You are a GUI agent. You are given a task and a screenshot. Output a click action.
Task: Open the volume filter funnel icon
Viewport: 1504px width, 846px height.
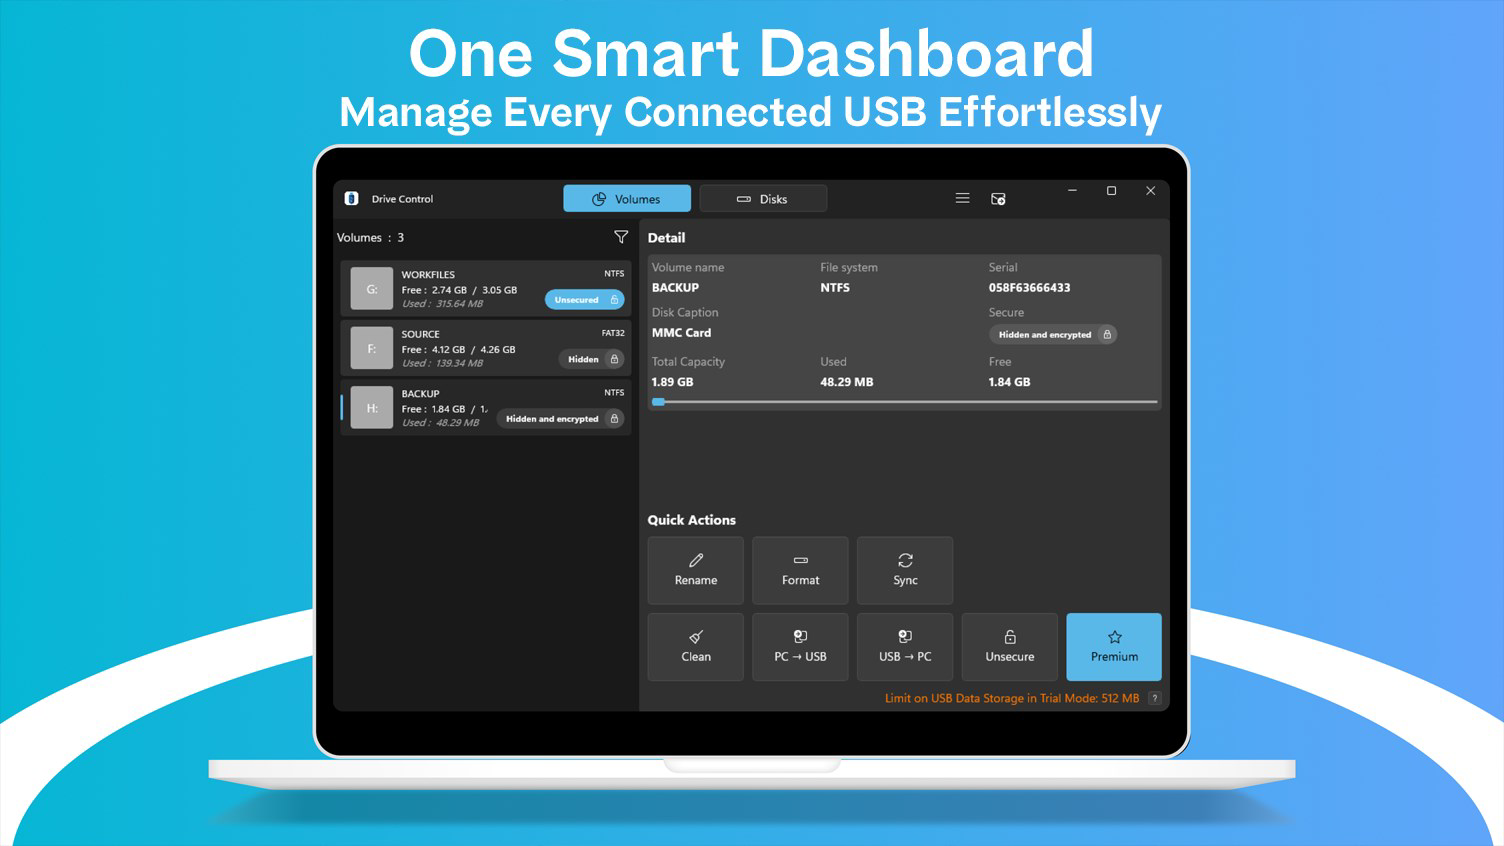621,237
